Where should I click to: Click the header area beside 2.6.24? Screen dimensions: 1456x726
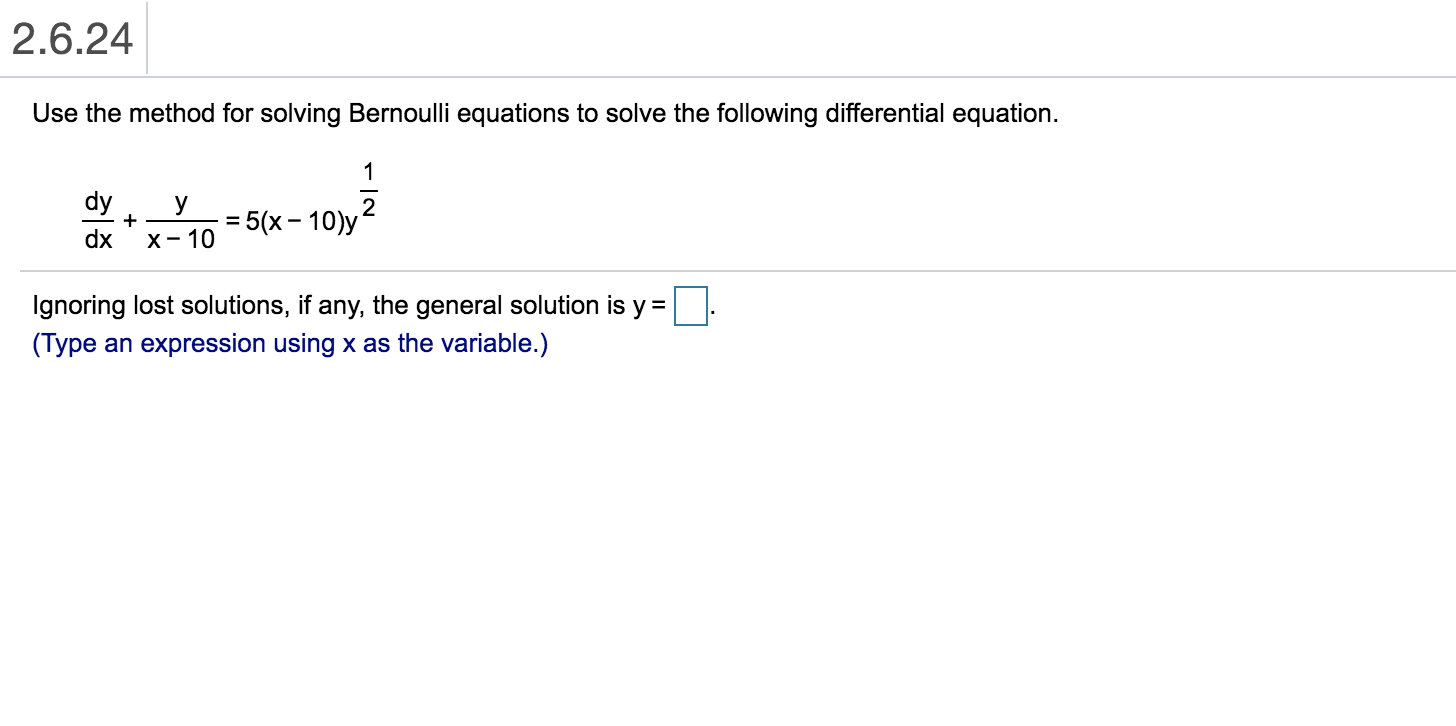[400, 40]
